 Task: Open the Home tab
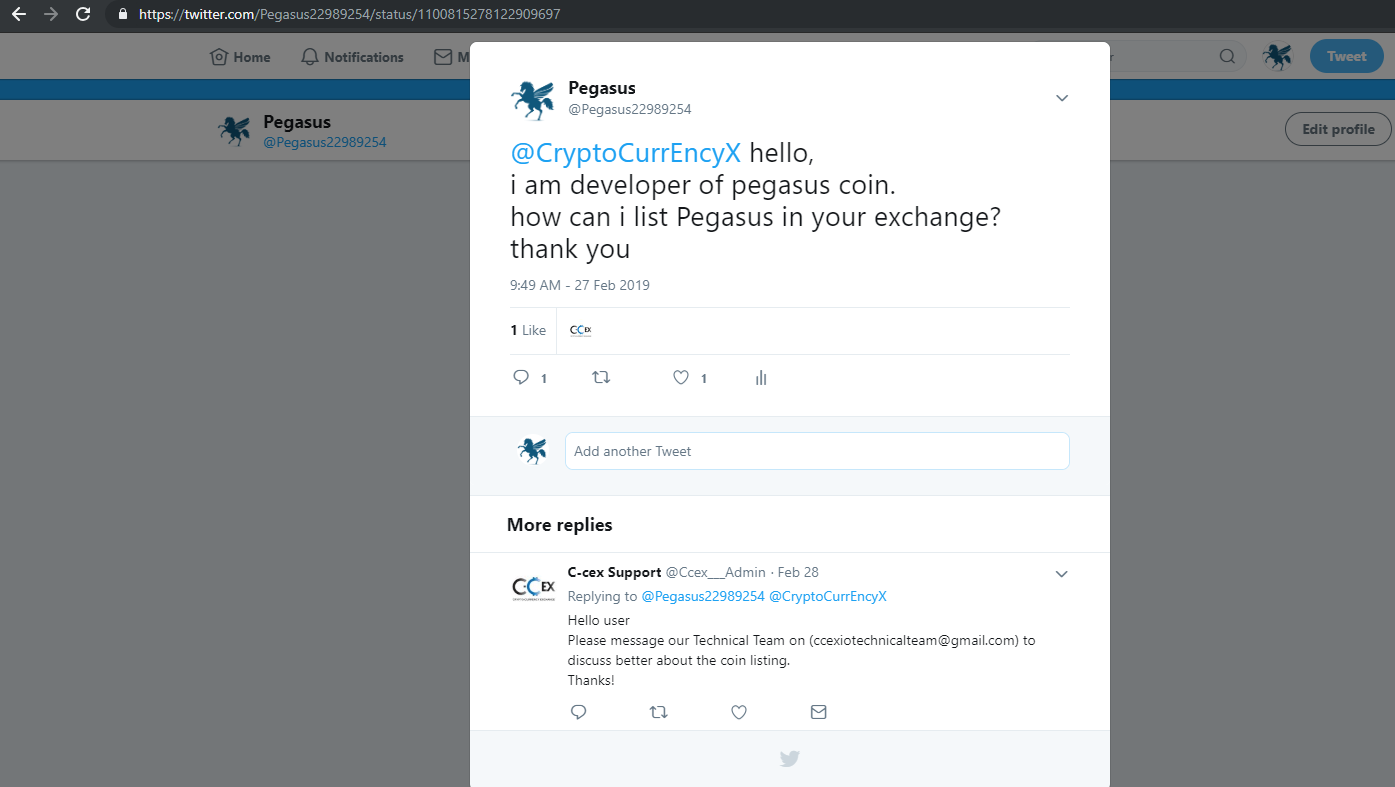point(240,57)
